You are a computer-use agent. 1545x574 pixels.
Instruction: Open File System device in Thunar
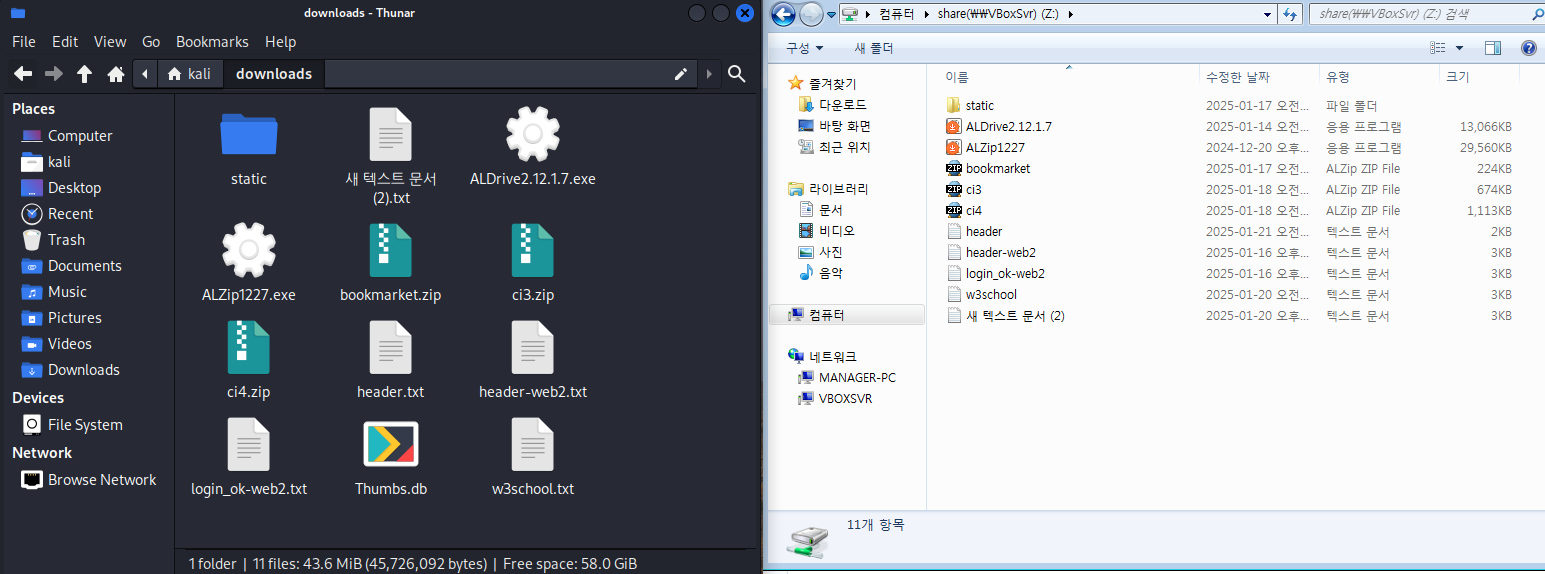tap(85, 425)
